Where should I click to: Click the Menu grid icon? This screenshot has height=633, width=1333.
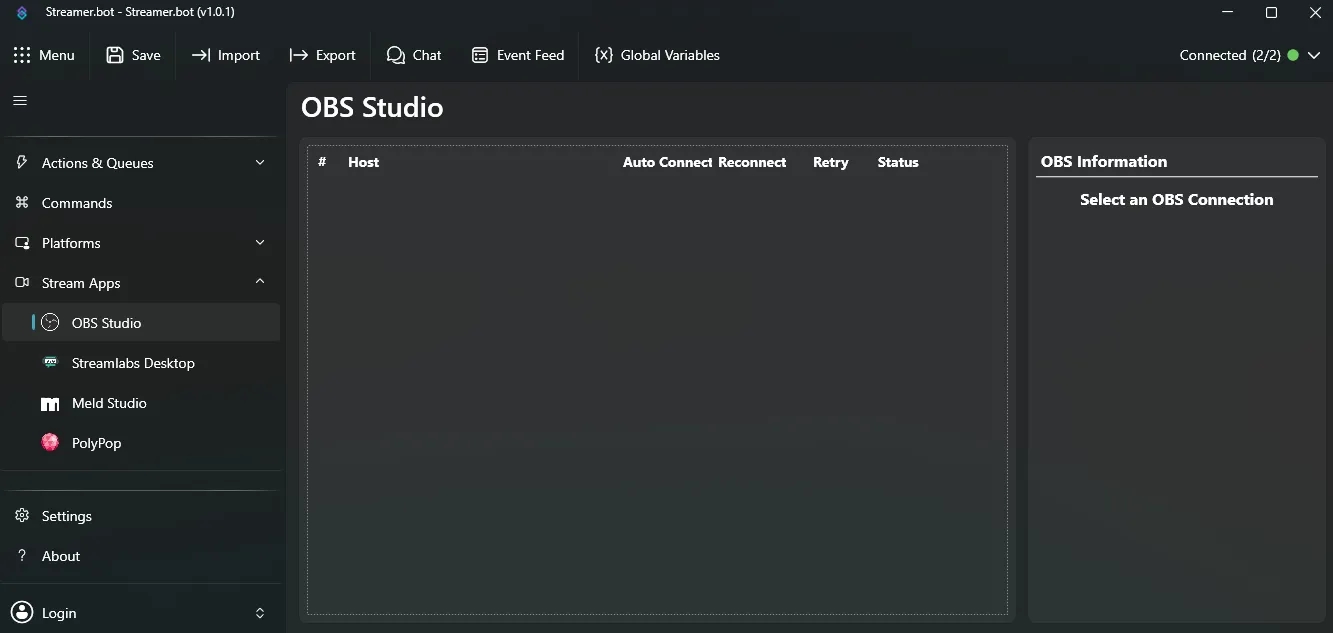22,55
